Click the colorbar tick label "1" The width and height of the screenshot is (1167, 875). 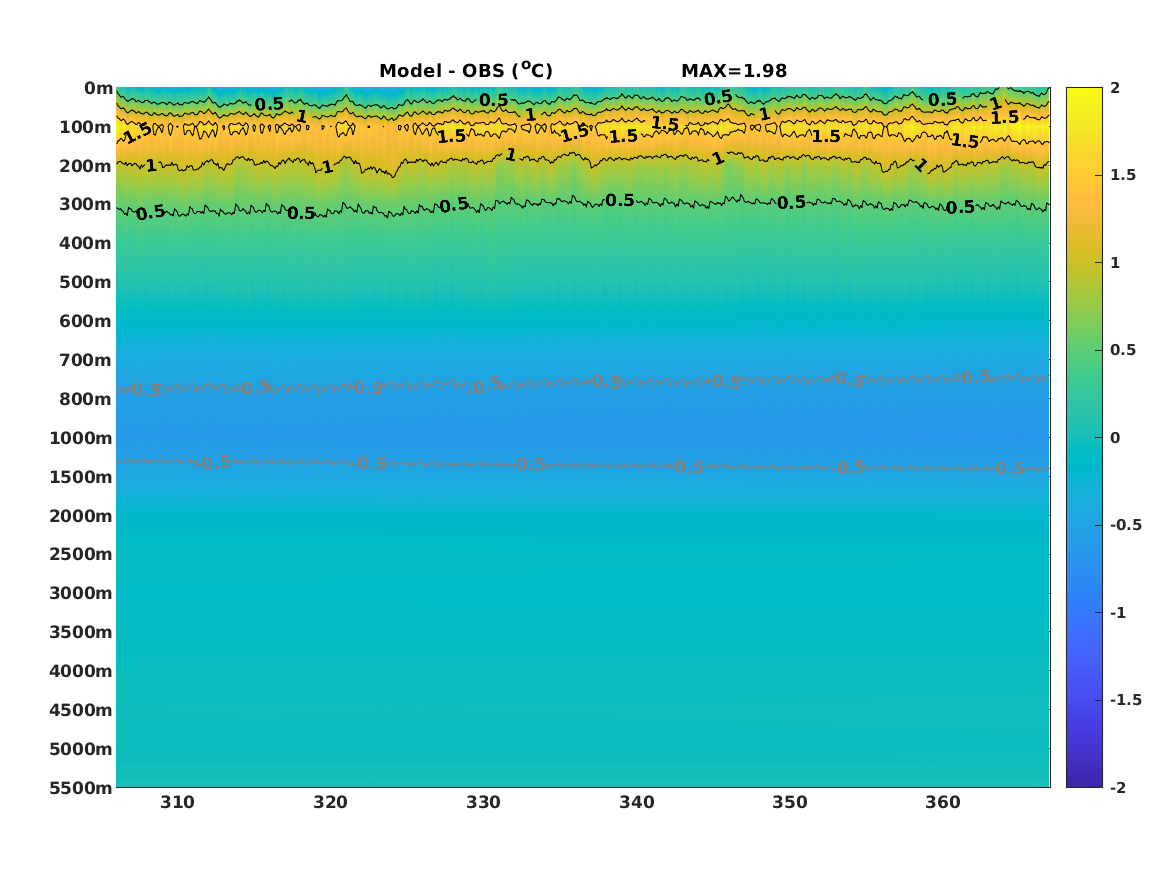coord(1115,263)
